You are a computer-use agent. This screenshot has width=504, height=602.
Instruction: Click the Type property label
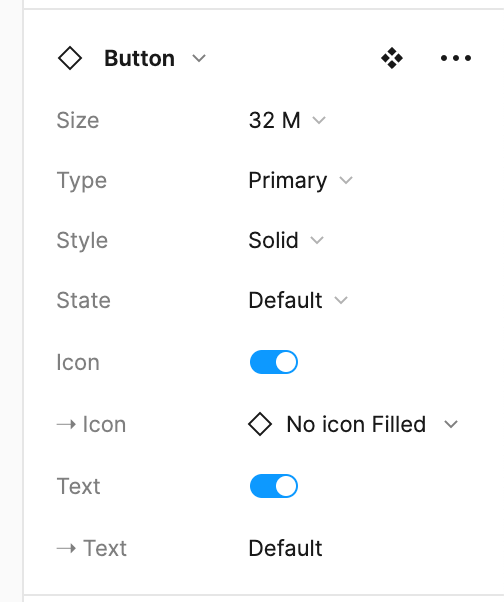[82, 181]
